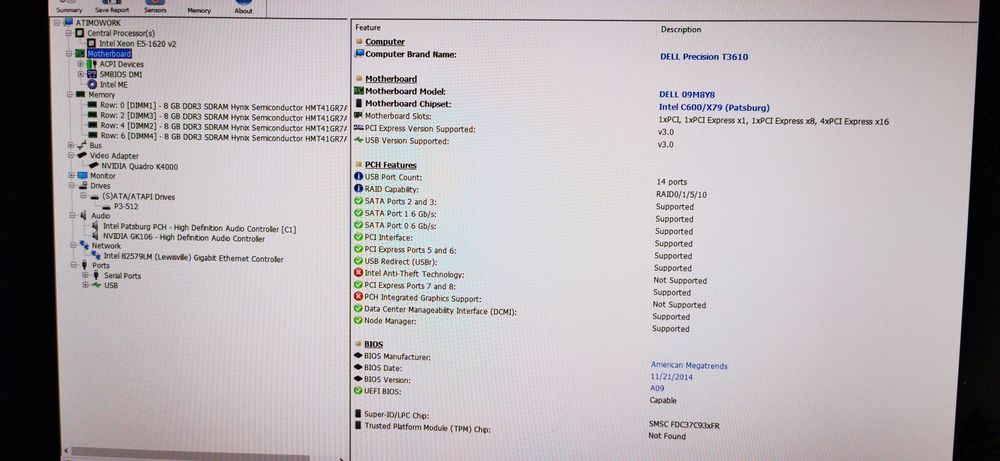Click the Feature column header
Screen dimensions: 1000x461
click(368, 27)
